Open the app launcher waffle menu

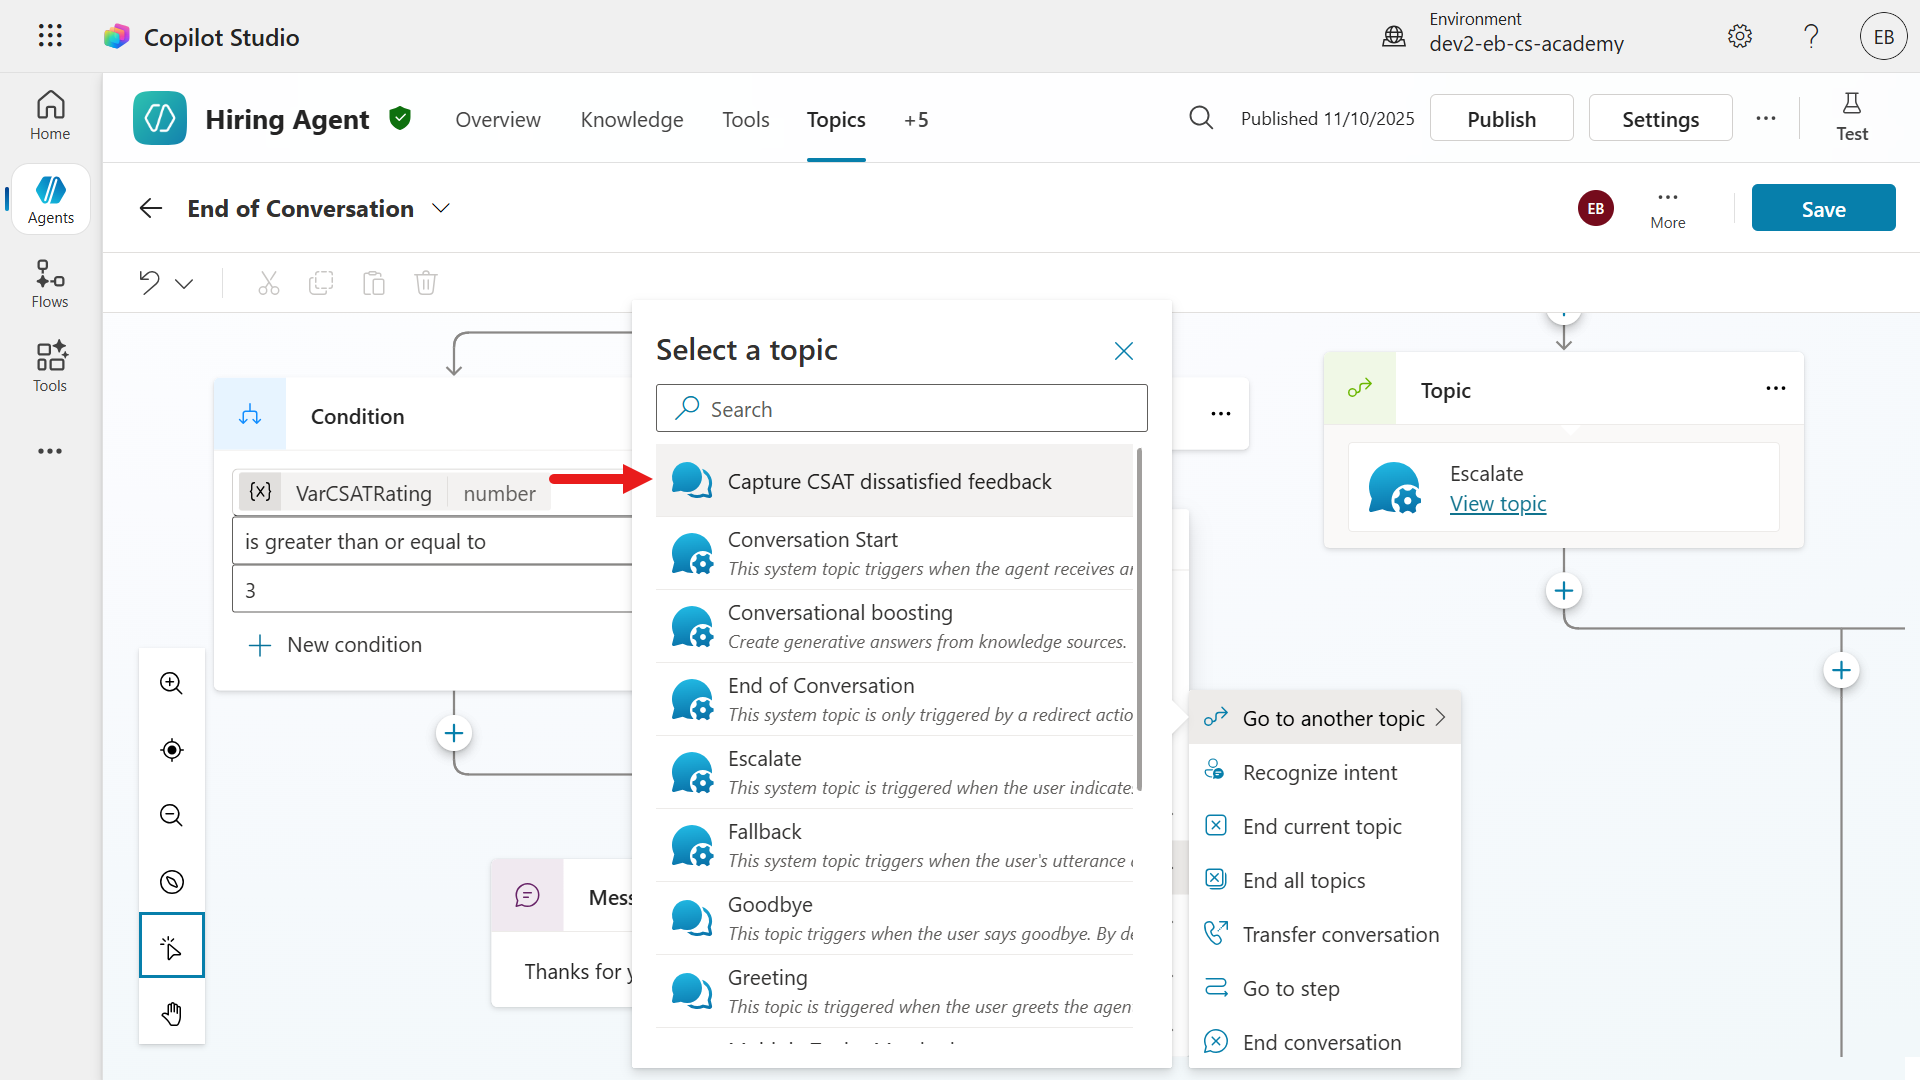tap(50, 37)
